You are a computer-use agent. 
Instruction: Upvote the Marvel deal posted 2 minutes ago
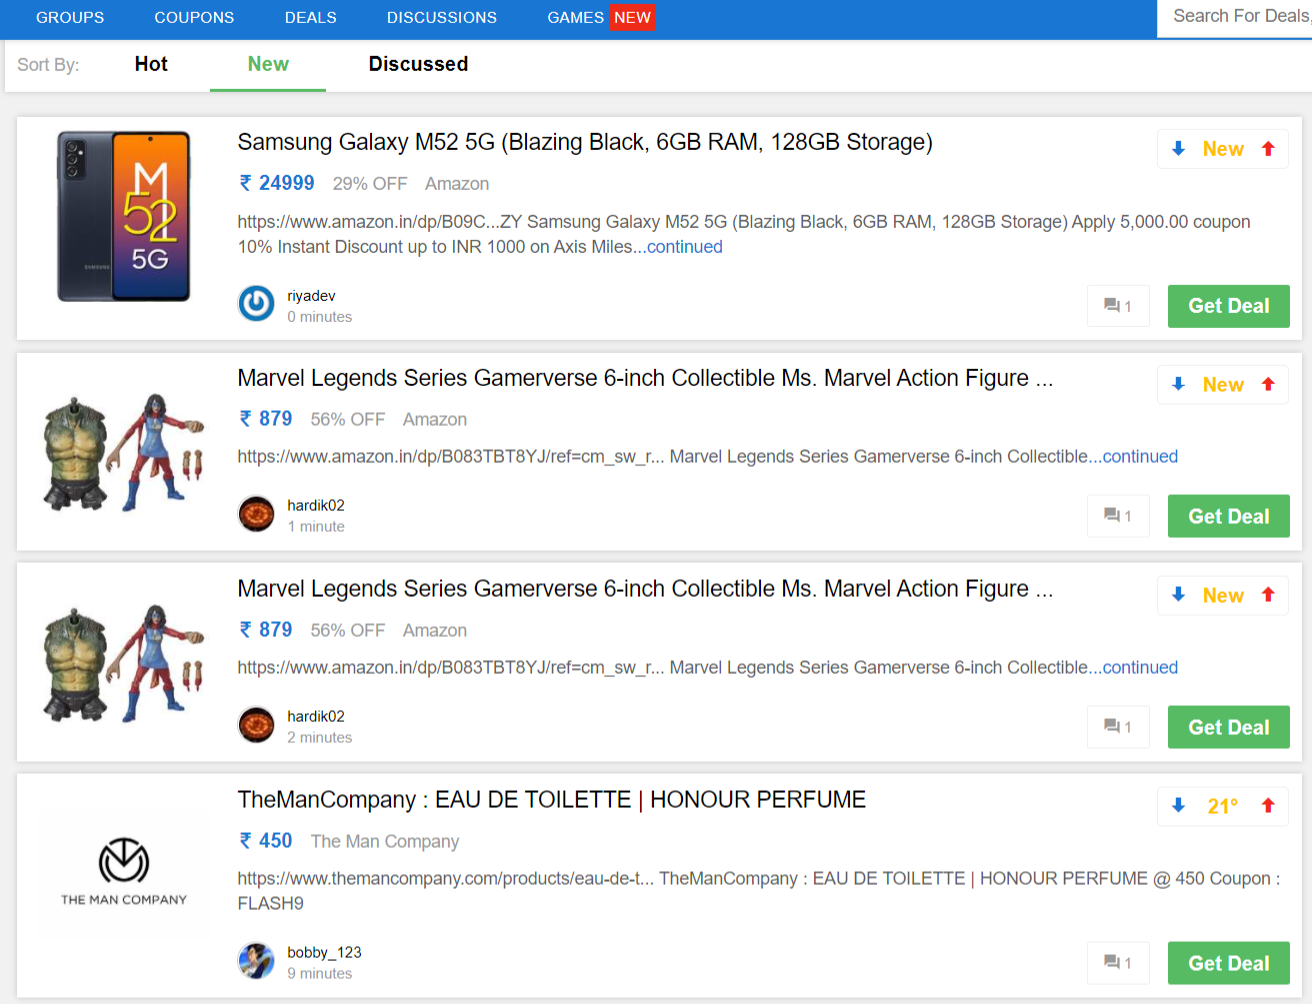point(1268,595)
